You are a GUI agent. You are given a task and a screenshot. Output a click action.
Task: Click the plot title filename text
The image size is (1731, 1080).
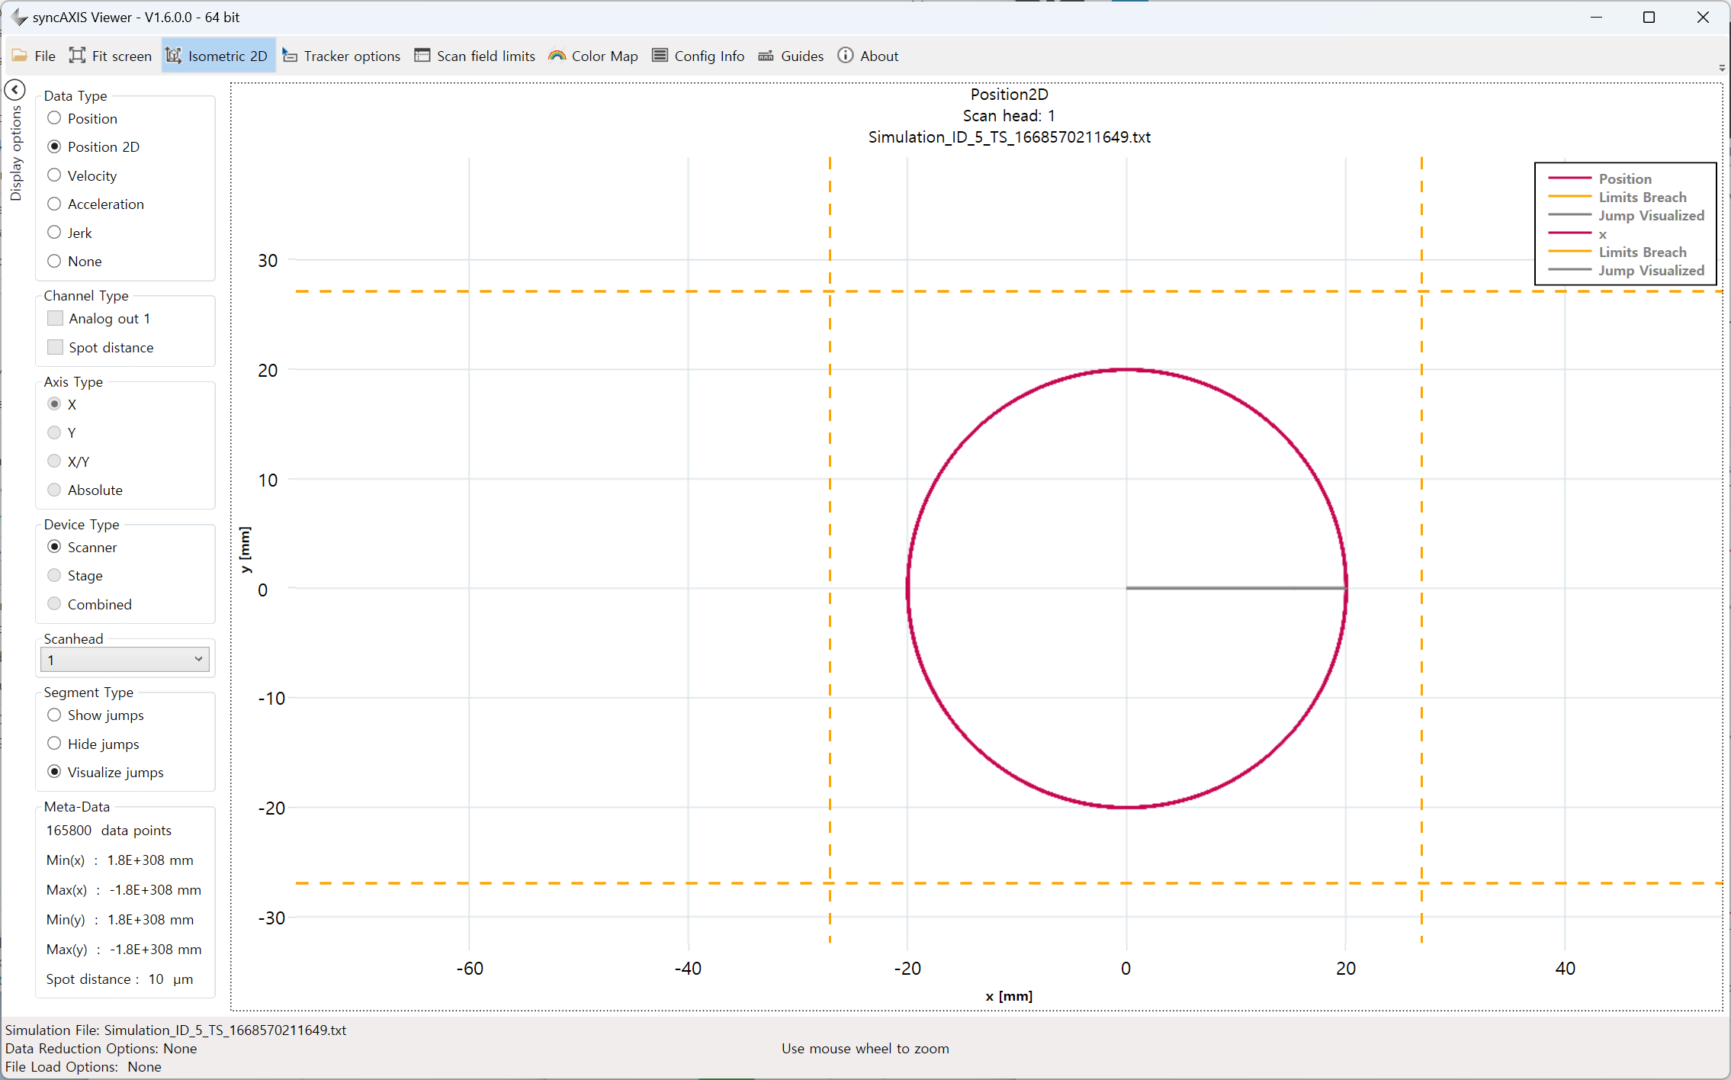coord(1009,137)
